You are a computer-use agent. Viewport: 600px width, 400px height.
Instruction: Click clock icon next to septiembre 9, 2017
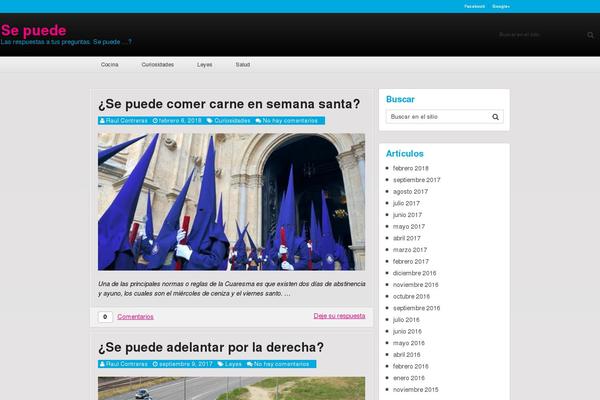[155, 364]
